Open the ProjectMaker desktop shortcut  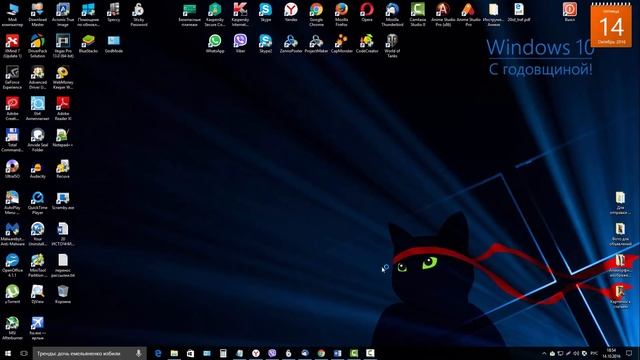pos(316,44)
